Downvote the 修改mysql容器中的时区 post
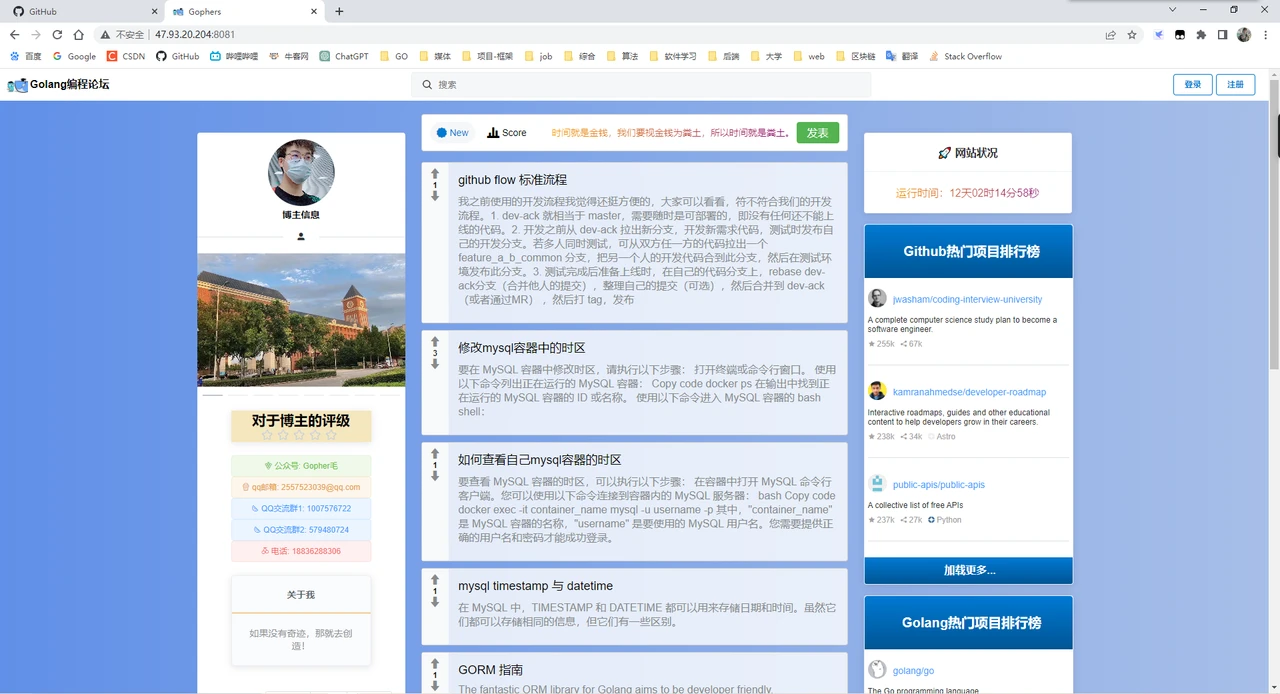The image size is (1280, 694). (x=435, y=364)
